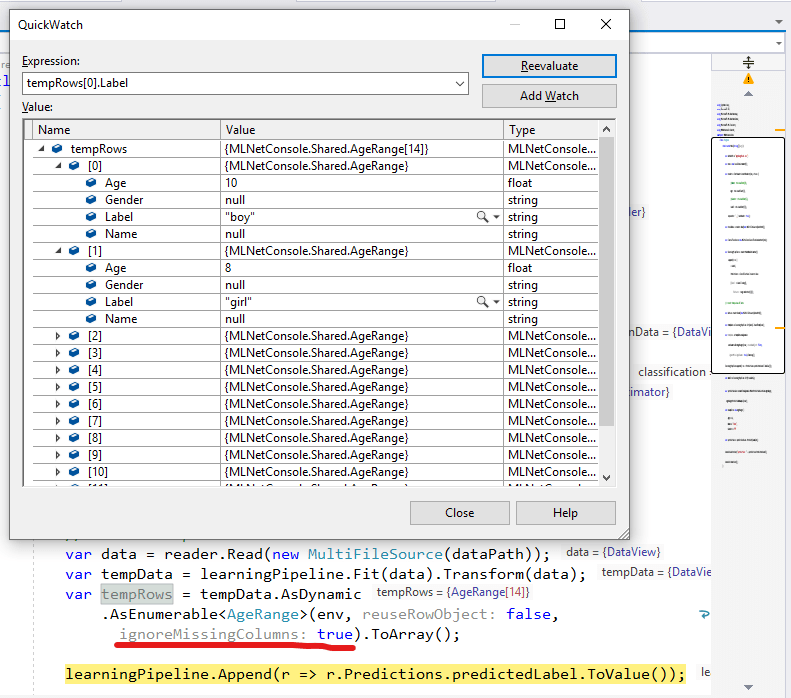Click the editor split window handle icon
This screenshot has width=791, height=698.
[x=748, y=63]
